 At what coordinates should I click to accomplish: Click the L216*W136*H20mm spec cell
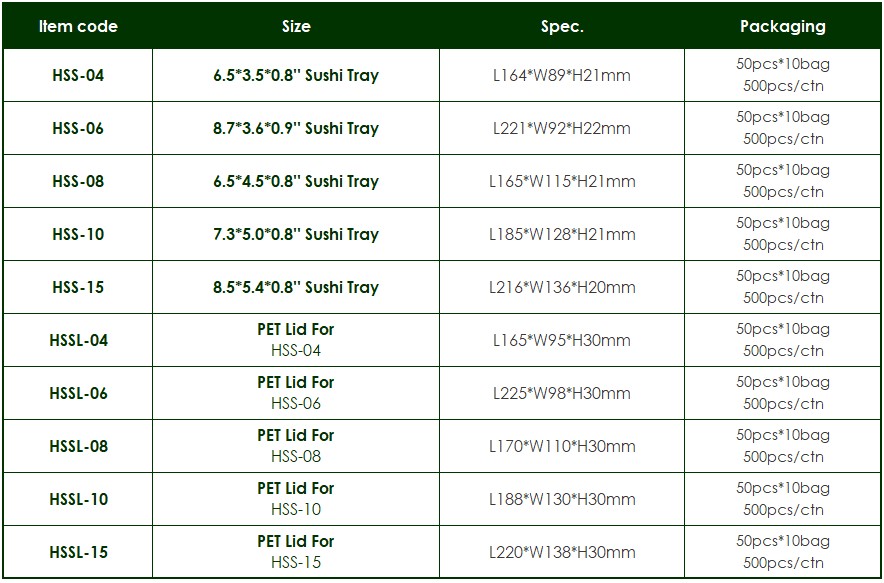point(562,287)
